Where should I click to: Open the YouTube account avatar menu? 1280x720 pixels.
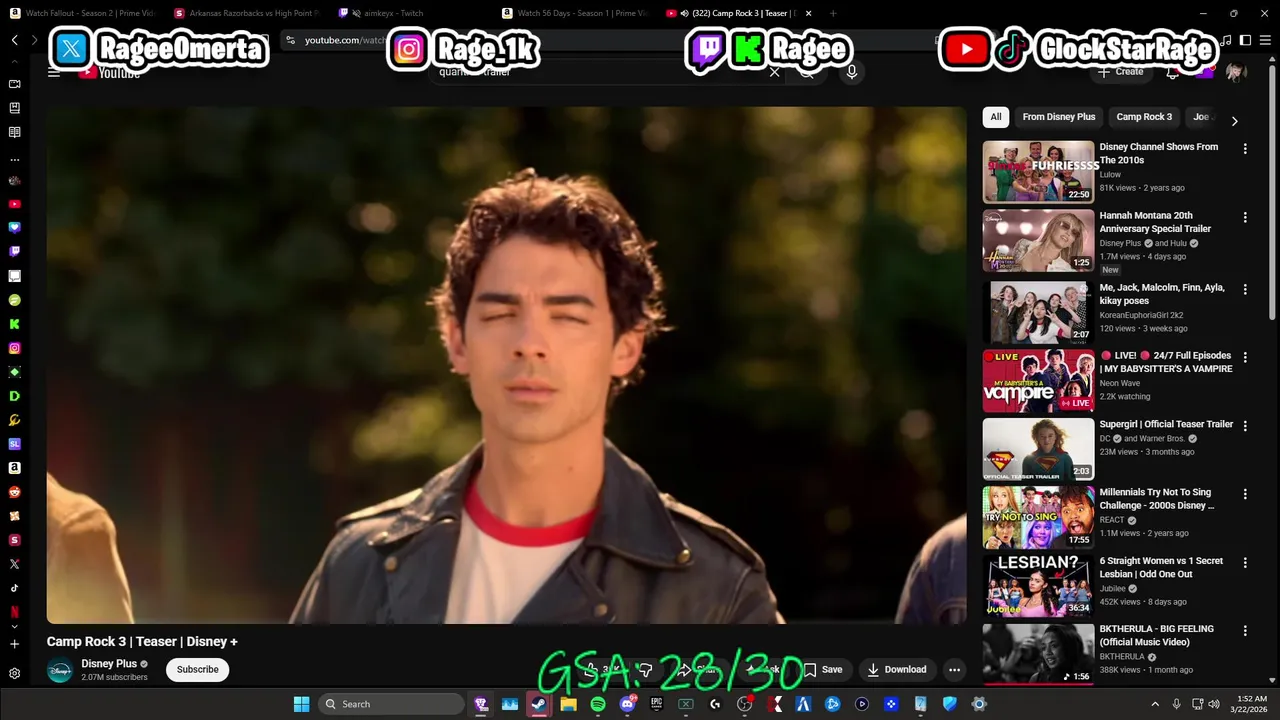point(1236,72)
